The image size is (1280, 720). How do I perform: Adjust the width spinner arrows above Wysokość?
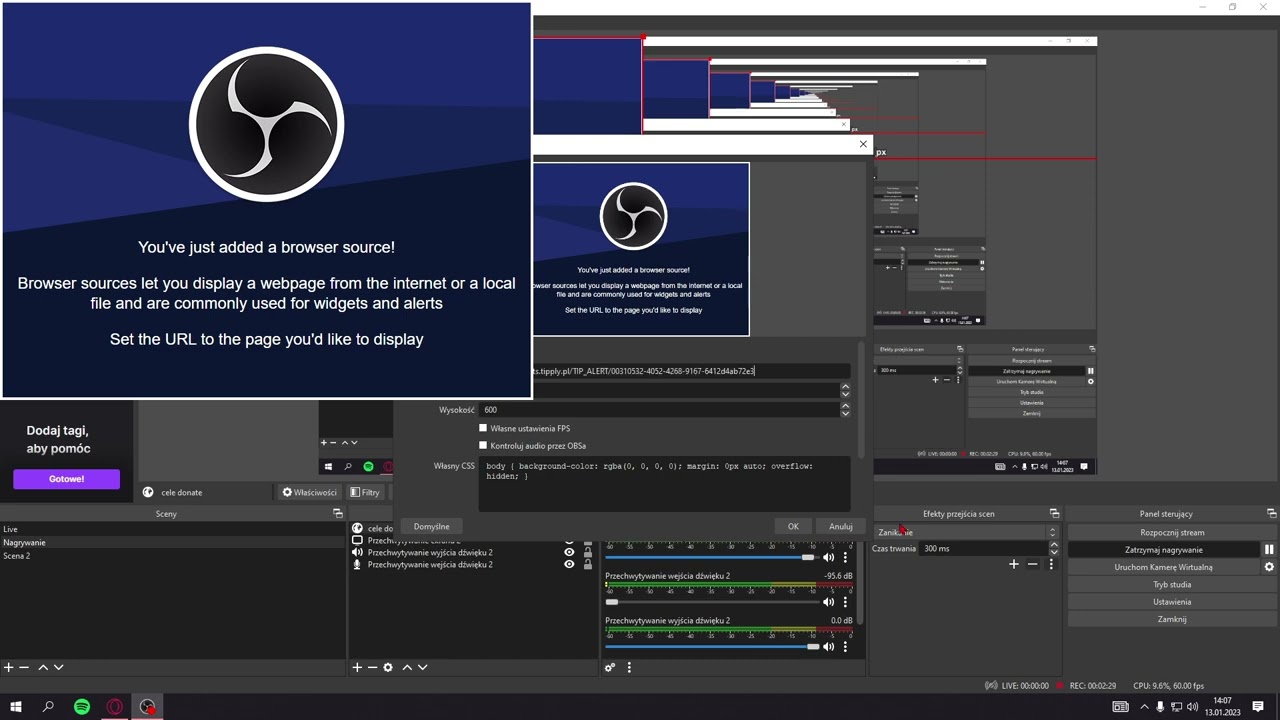click(845, 389)
